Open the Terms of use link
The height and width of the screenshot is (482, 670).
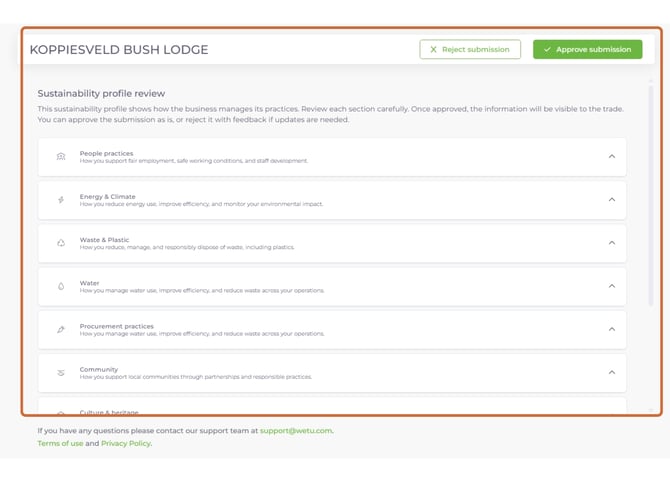coord(60,444)
